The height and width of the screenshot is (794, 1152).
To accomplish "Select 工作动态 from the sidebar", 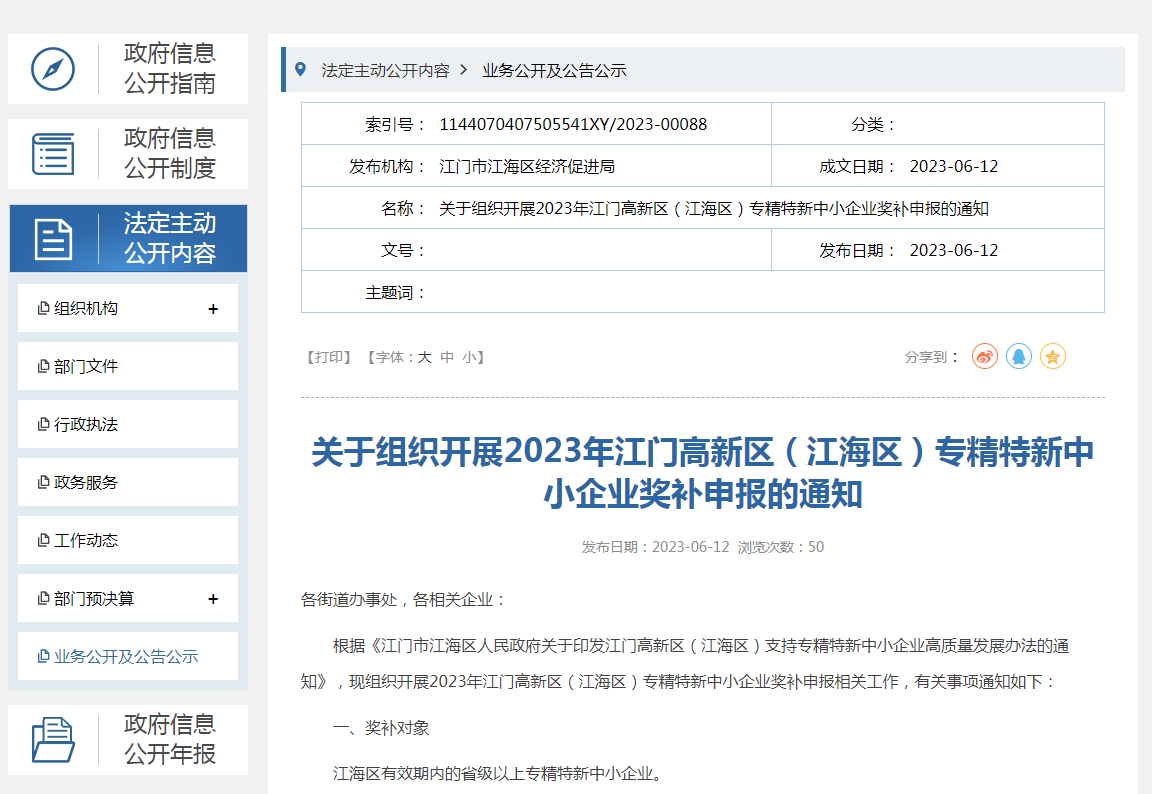I will pyautogui.click(x=86, y=541).
